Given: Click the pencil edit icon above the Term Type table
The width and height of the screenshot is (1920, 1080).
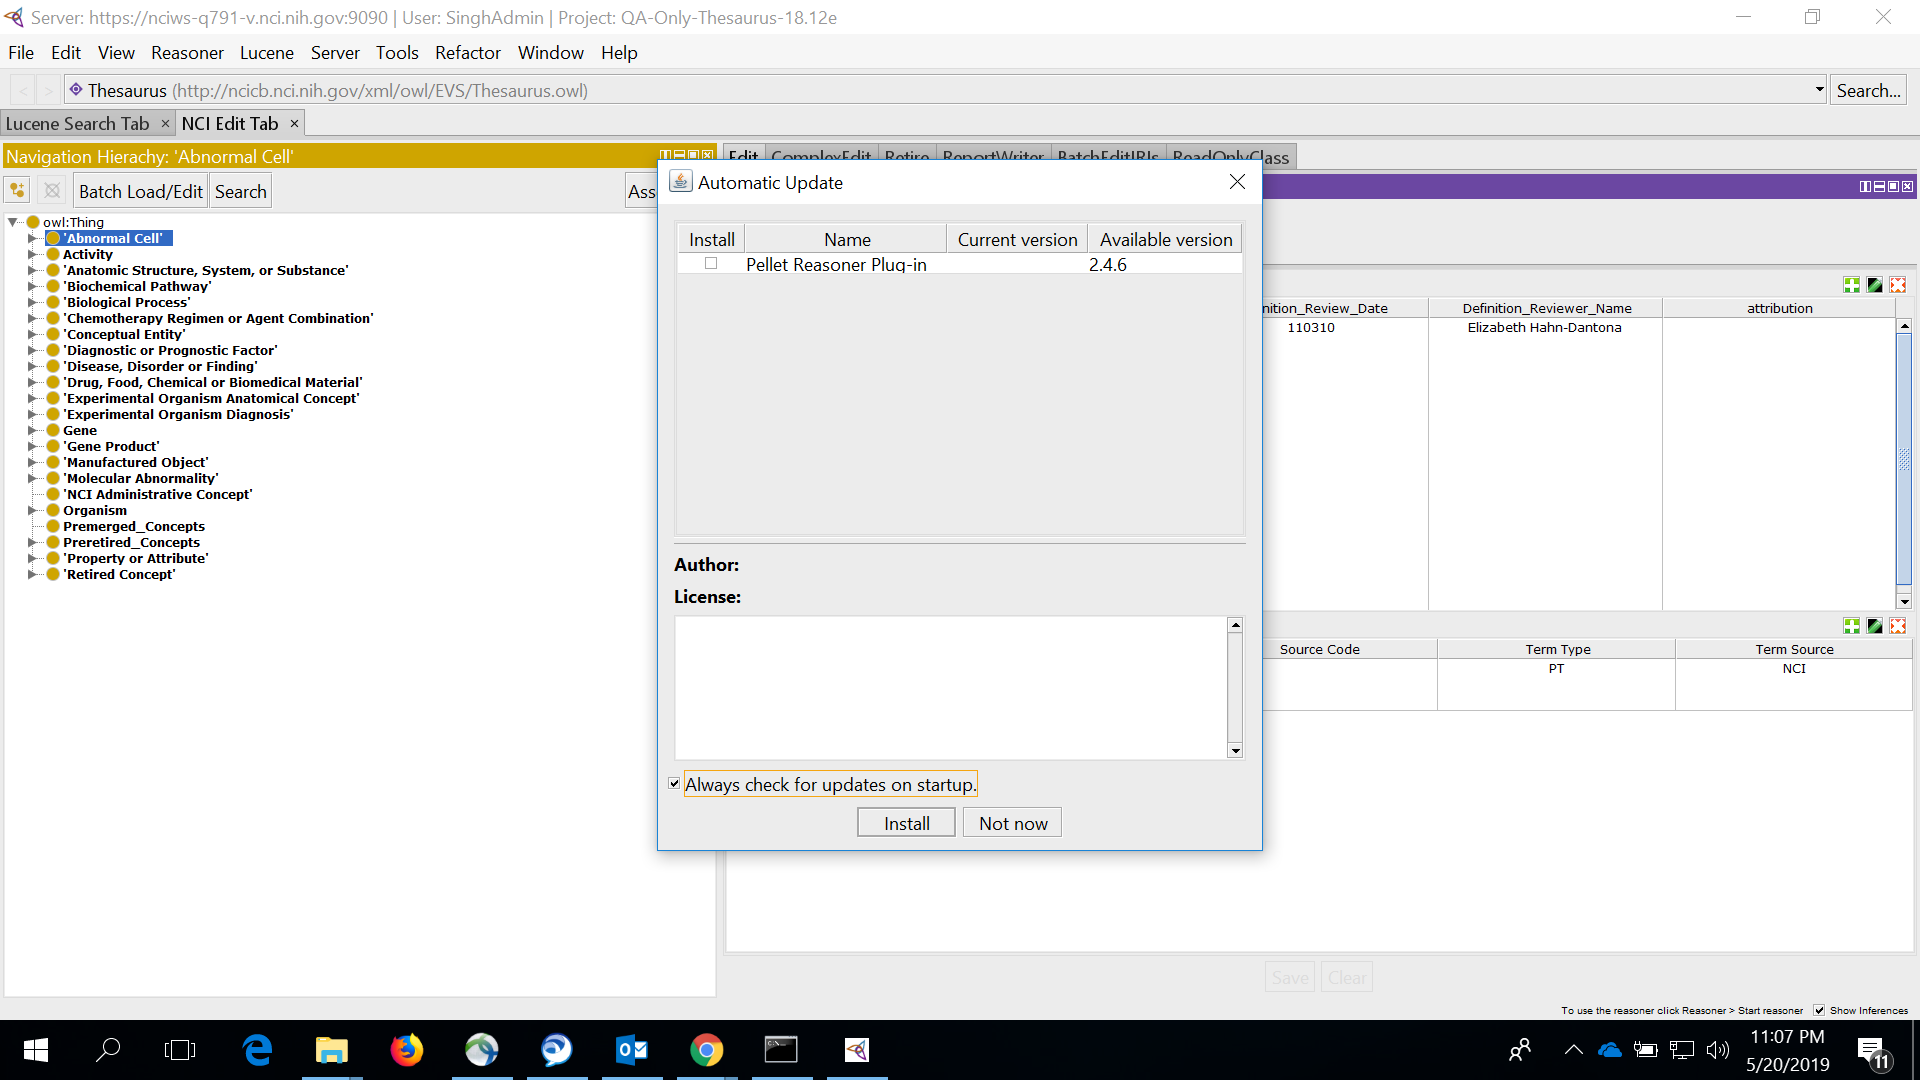Looking at the screenshot, I should 1875,626.
